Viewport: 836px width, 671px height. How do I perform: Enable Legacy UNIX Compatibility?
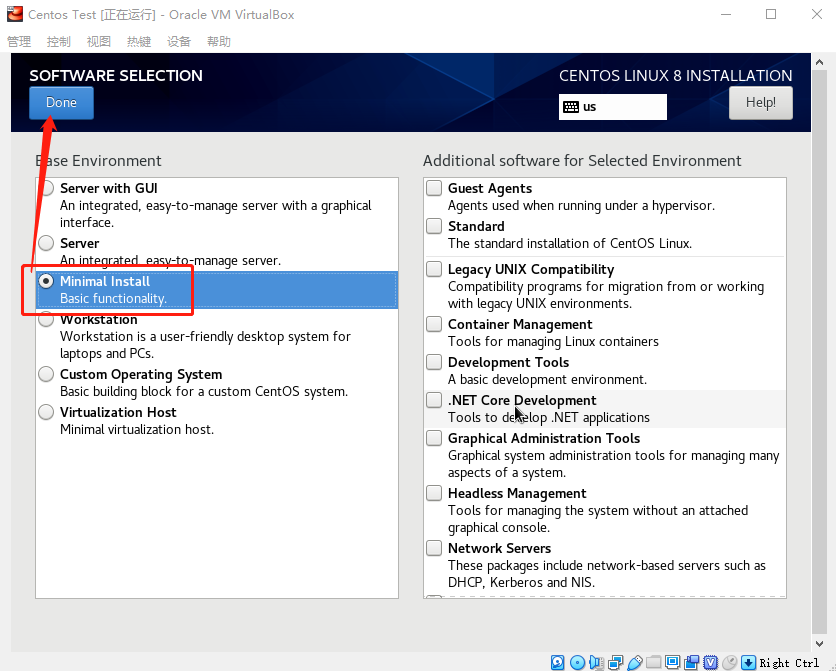tap(434, 269)
